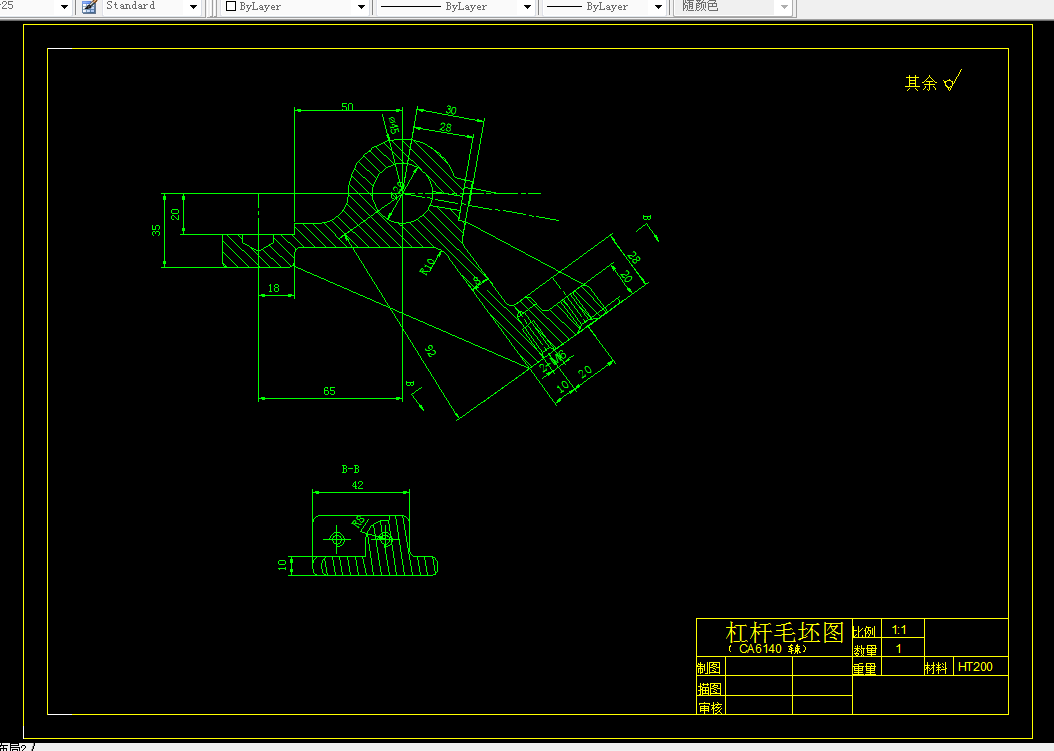Click the 制图 row label
Screen dimensions: 1054x751
click(708, 668)
